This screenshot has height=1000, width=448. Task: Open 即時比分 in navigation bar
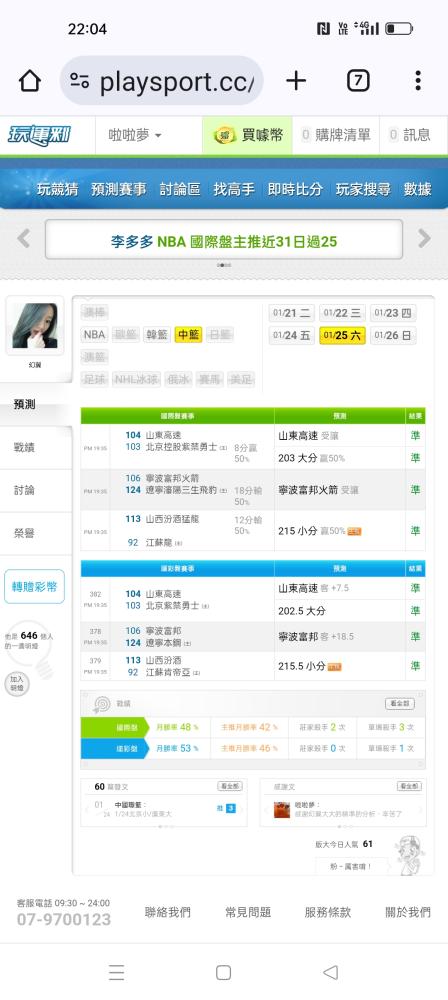click(295, 189)
